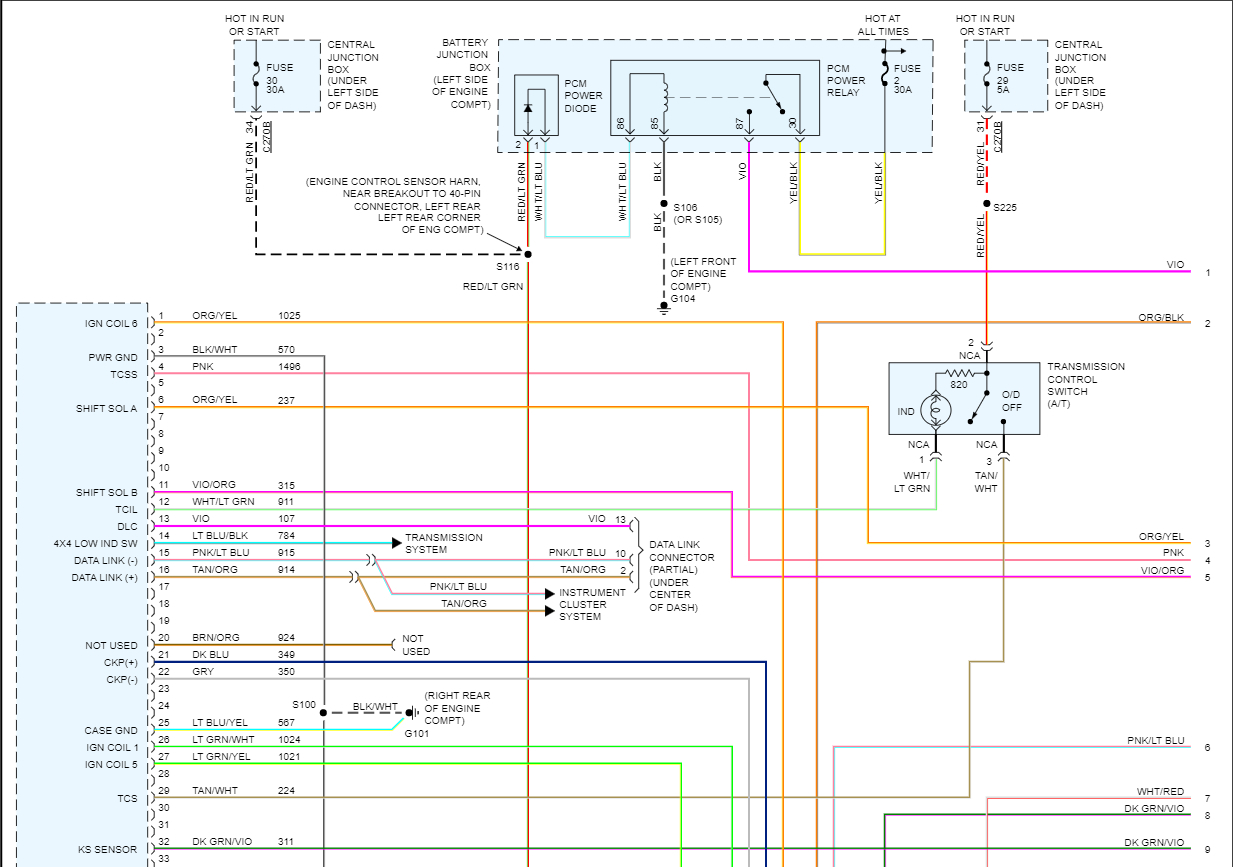This screenshot has width=1233, height=867.
Task: Select the Fuse 30 30A symbol
Action: coord(255,78)
